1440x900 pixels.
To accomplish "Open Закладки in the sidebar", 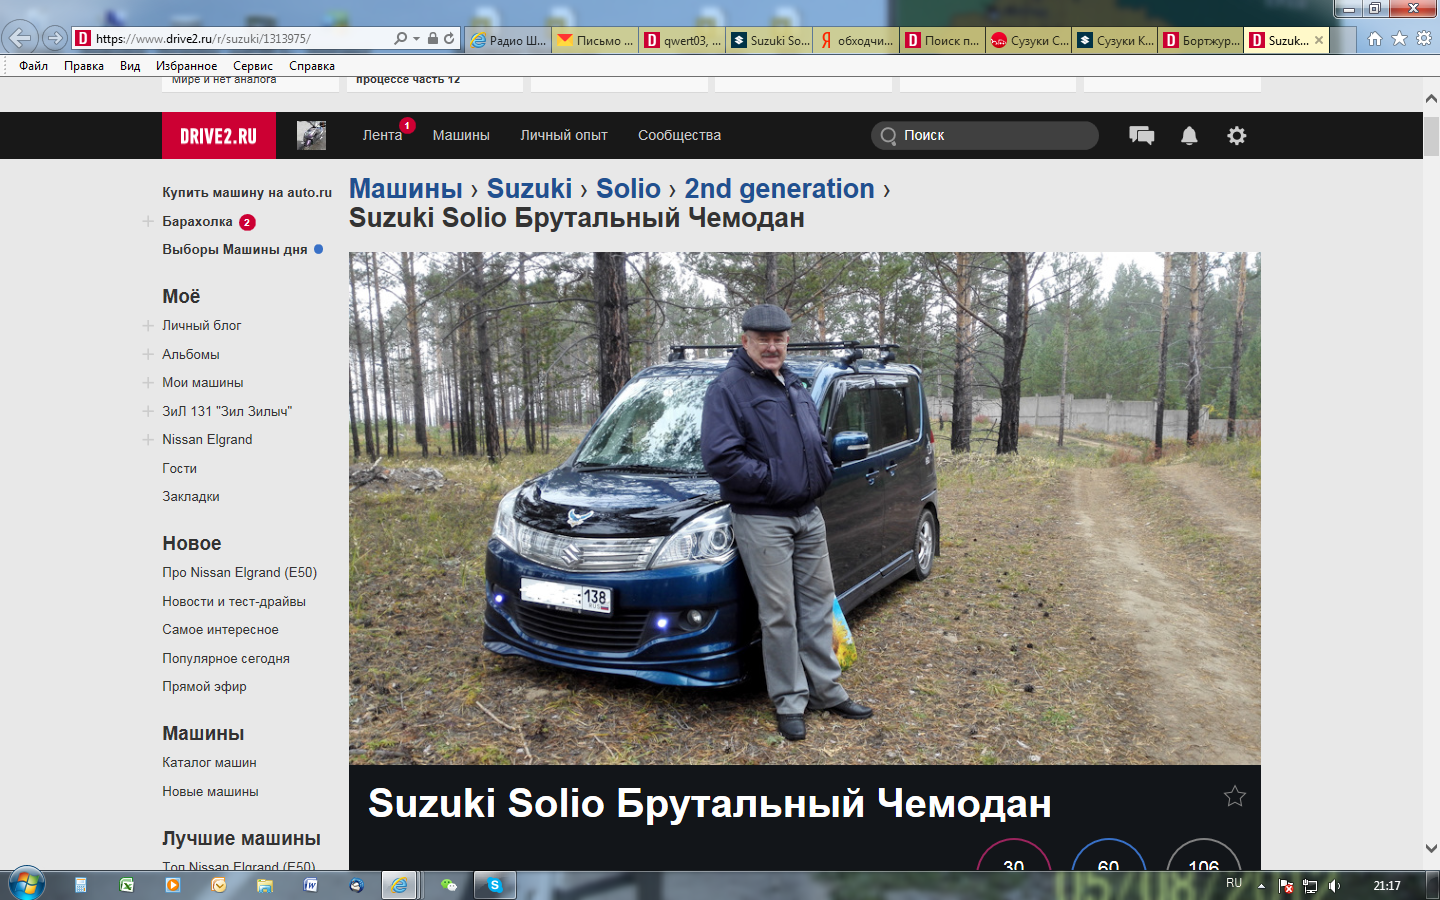I will (x=191, y=496).
